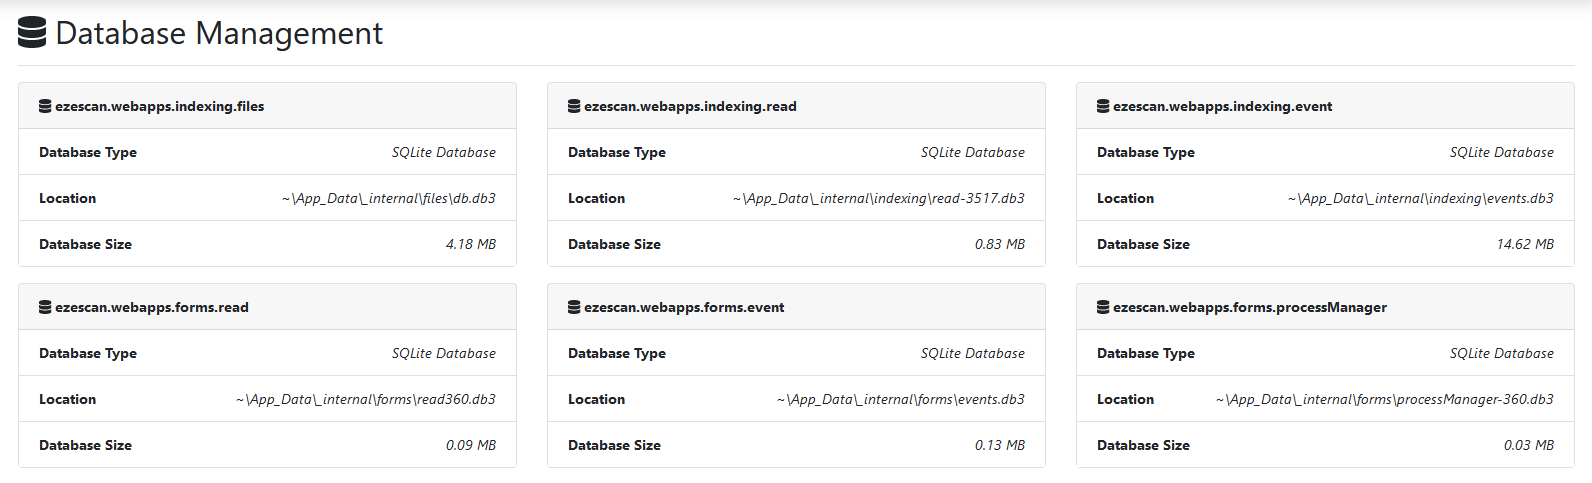Click the indexing\read-3517.db3 location path

pyautogui.click(x=879, y=198)
